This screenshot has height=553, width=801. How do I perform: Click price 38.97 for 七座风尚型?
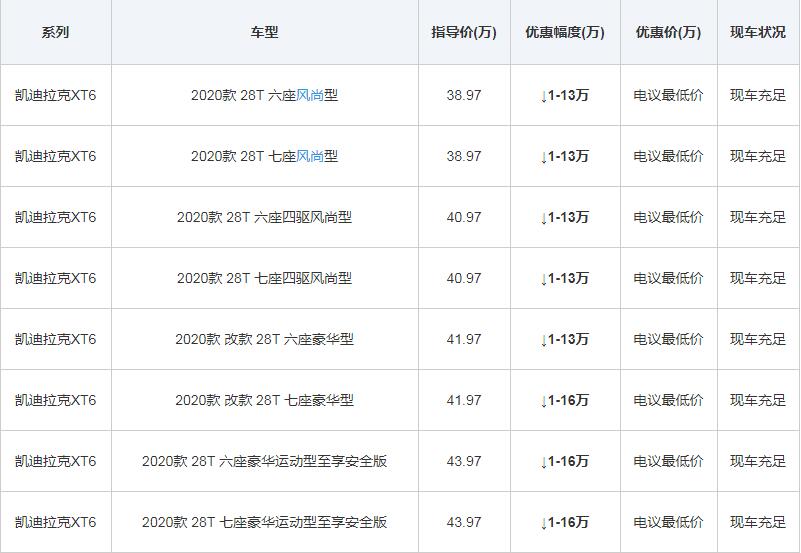click(464, 156)
